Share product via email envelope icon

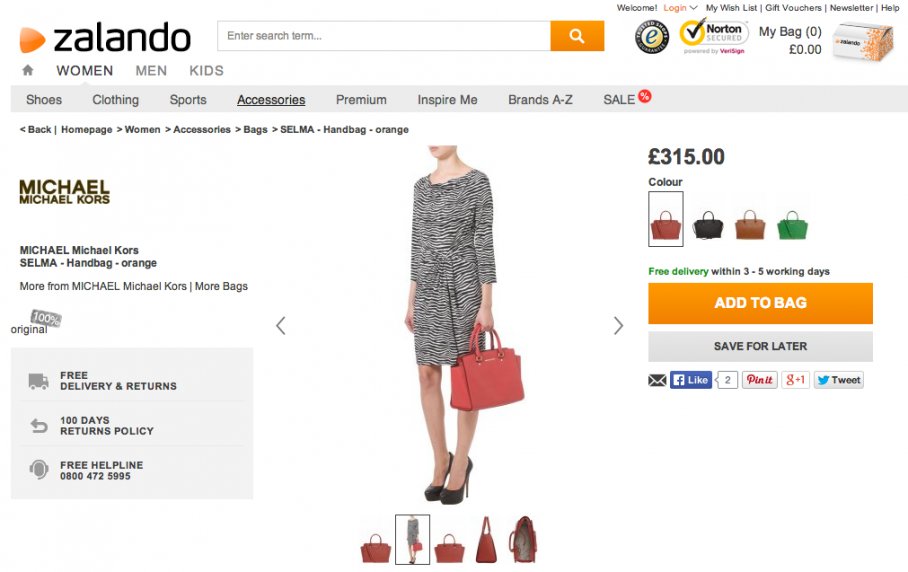click(657, 380)
